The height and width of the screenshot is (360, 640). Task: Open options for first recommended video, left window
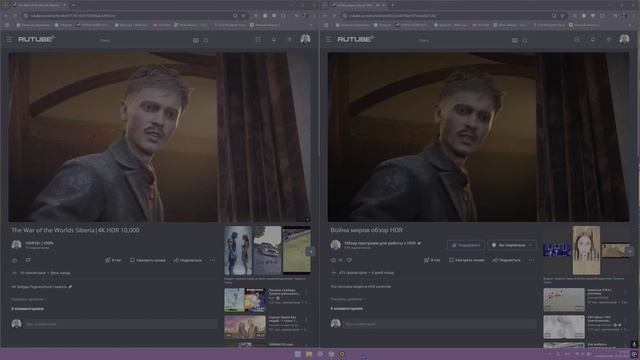pyautogui.click(x=307, y=292)
